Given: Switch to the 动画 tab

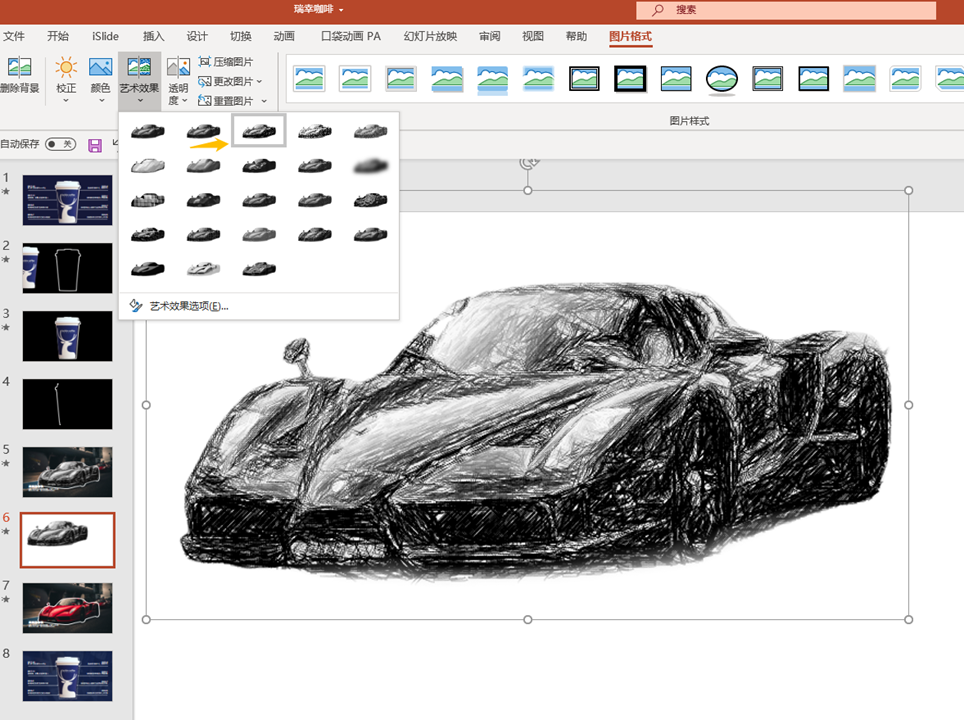Looking at the screenshot, I should 283,36.
